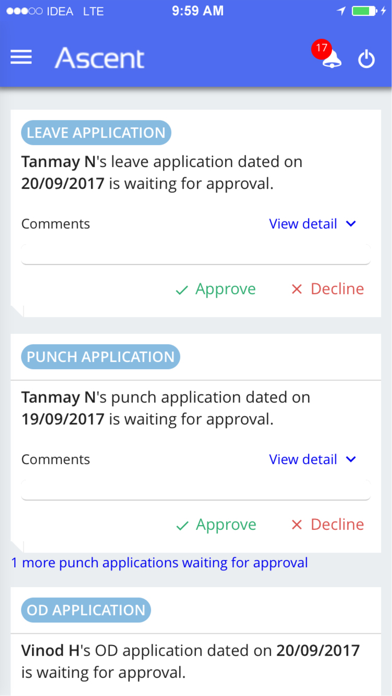392x696 pixels.
Task: Focus the punch application comments field
Action: (196, 490)
